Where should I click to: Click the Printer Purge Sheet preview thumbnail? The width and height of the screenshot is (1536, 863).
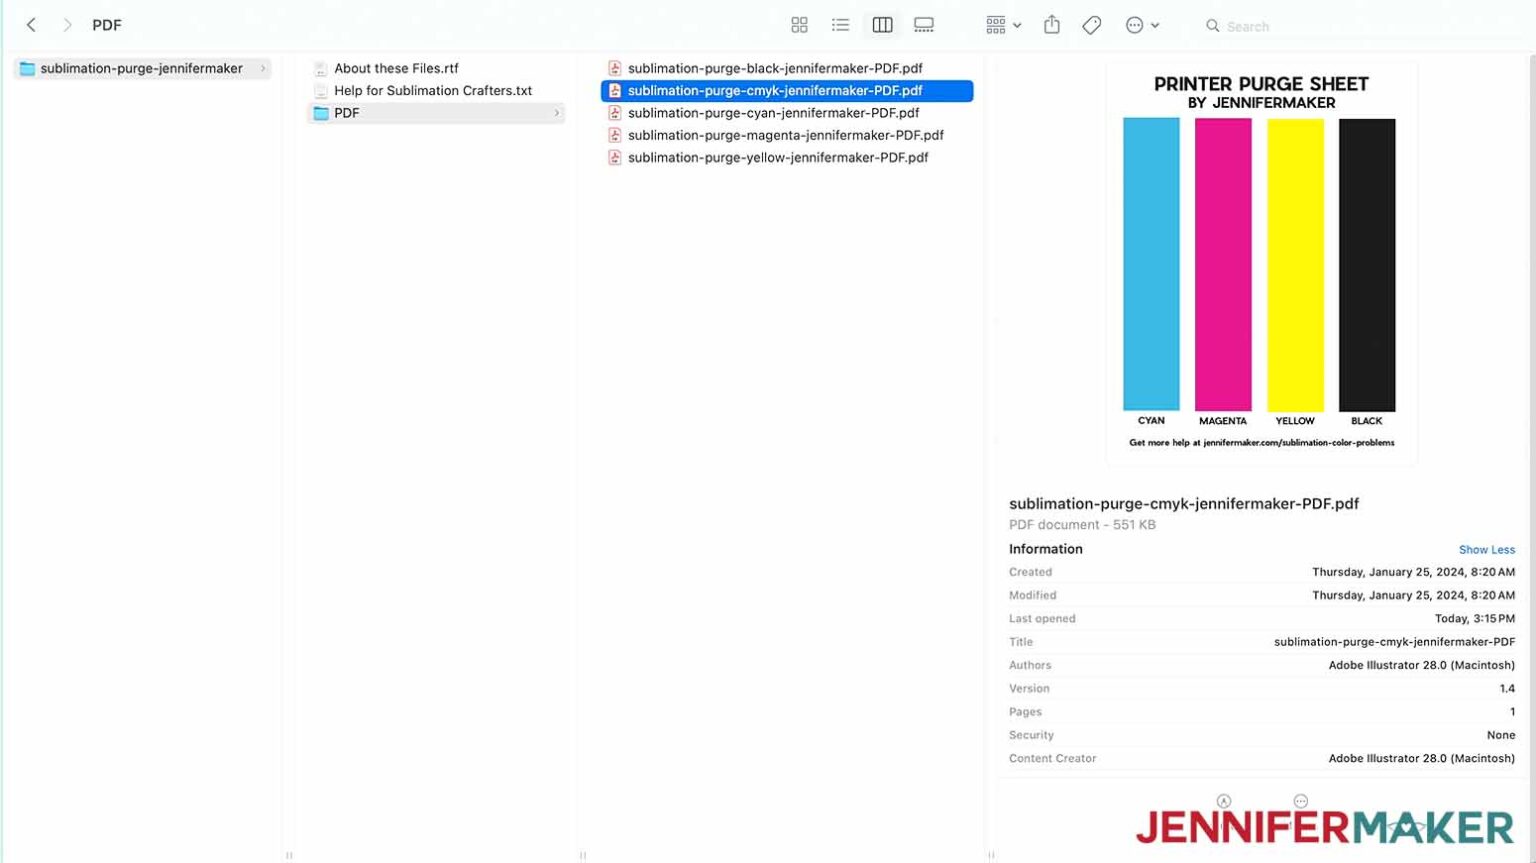coord(1261,264)
